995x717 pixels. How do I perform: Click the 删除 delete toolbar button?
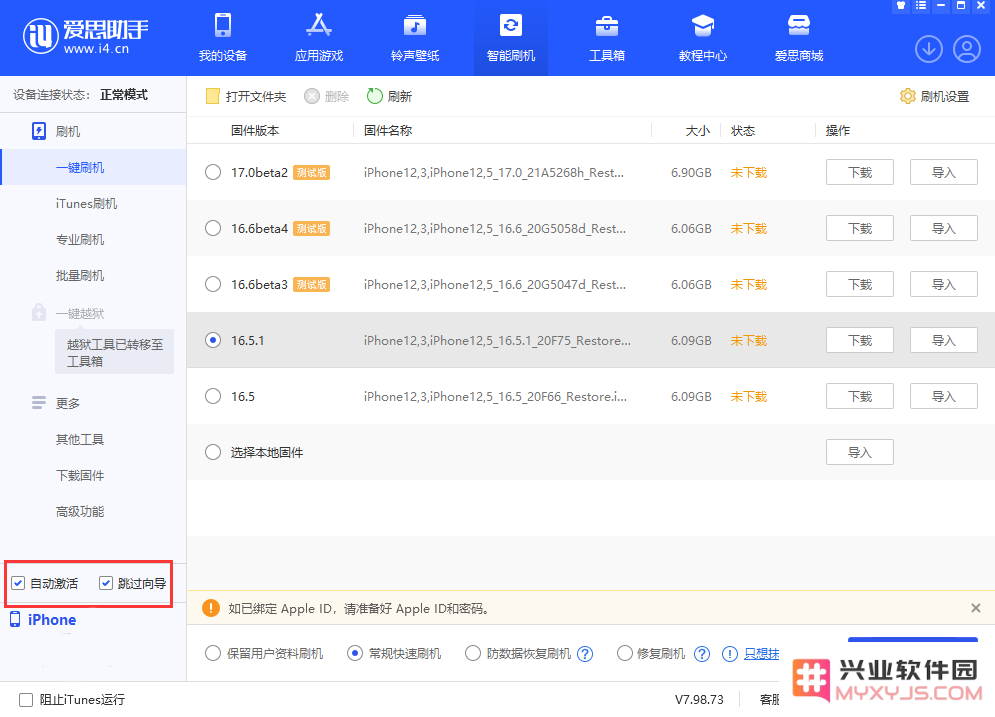coord(327,96)
